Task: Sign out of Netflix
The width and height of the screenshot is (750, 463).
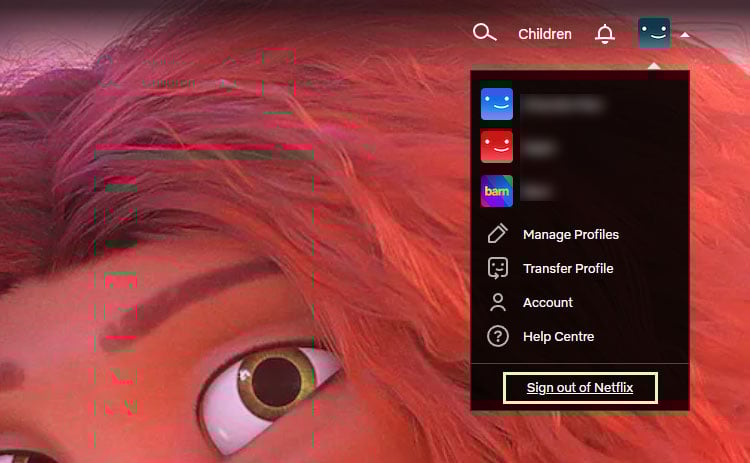Action: (580, 387)
